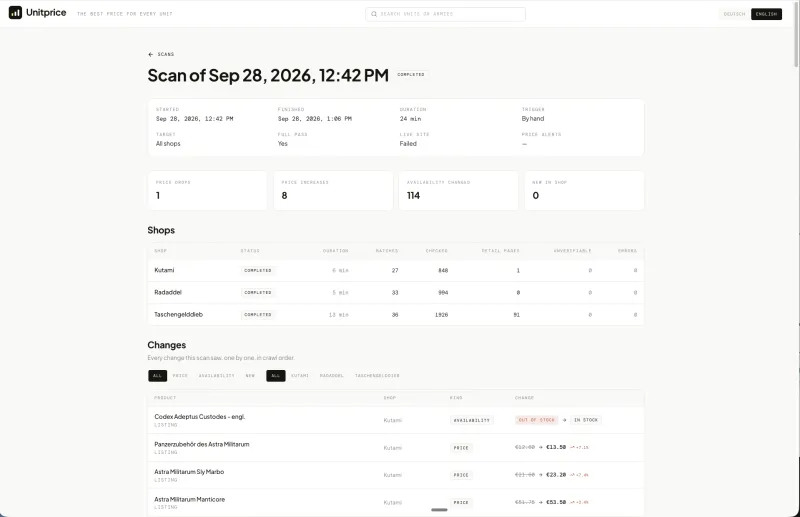Click the Duration column header

[335, 251]
